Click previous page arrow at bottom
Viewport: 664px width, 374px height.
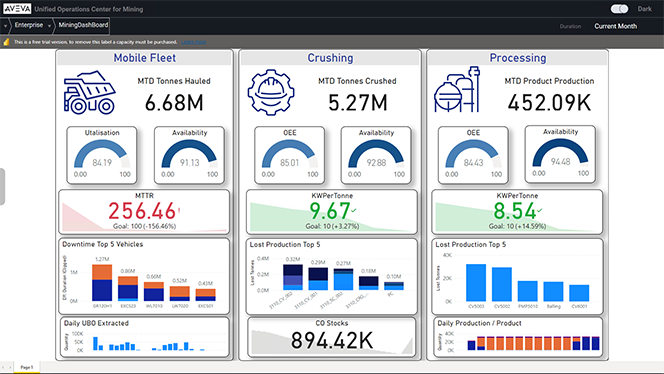click(3, 367)
